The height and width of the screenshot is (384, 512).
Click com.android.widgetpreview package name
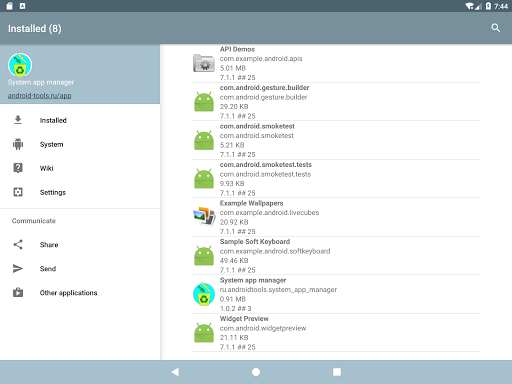tap(263, 328)
